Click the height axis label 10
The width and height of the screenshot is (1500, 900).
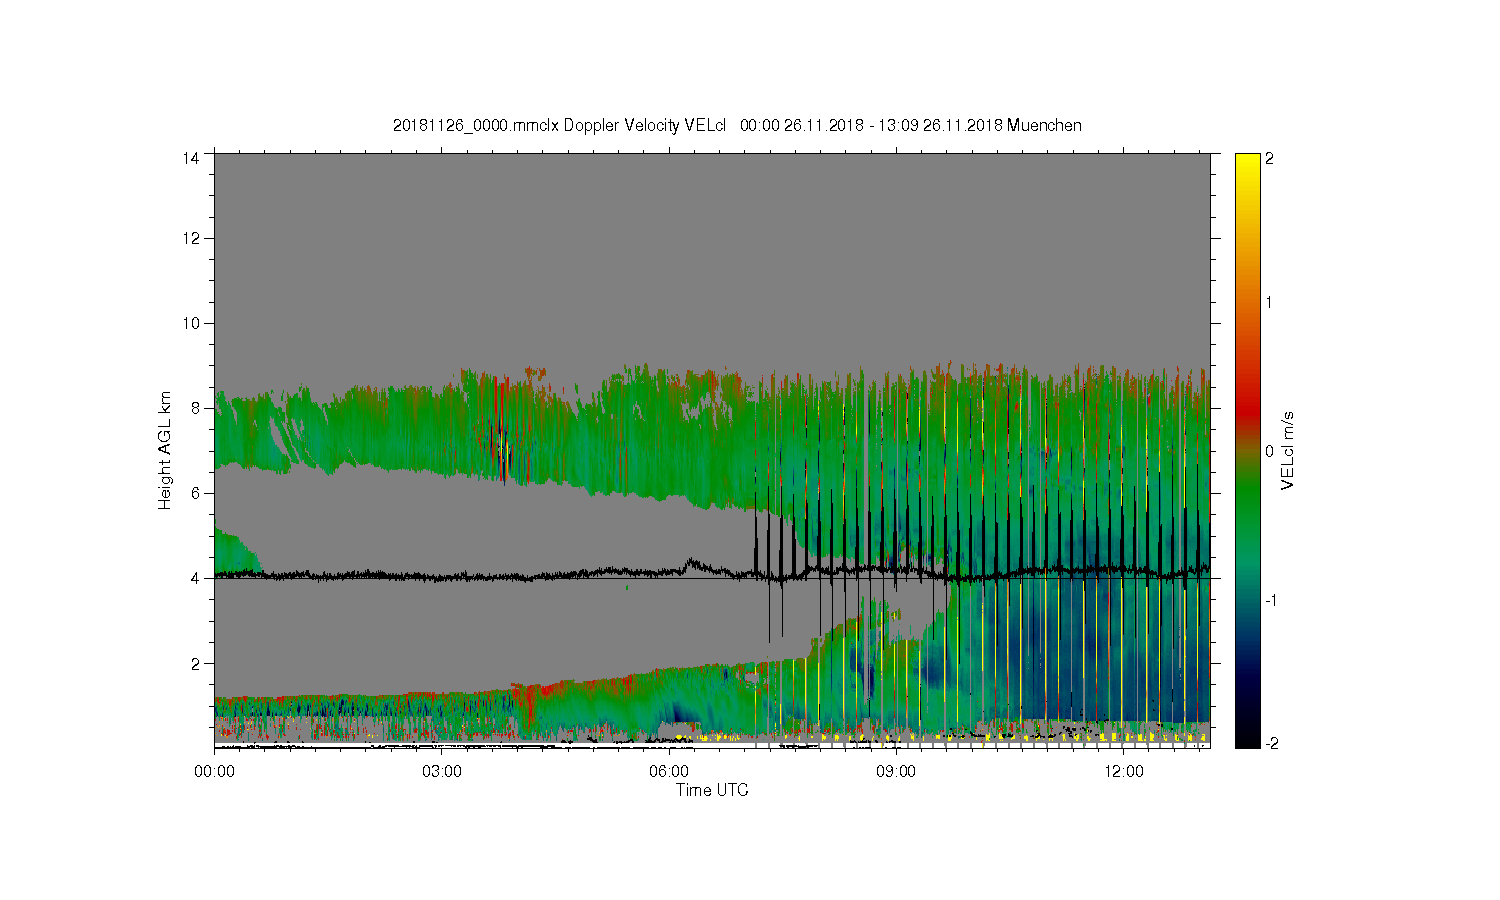click(x=191, y=323)
